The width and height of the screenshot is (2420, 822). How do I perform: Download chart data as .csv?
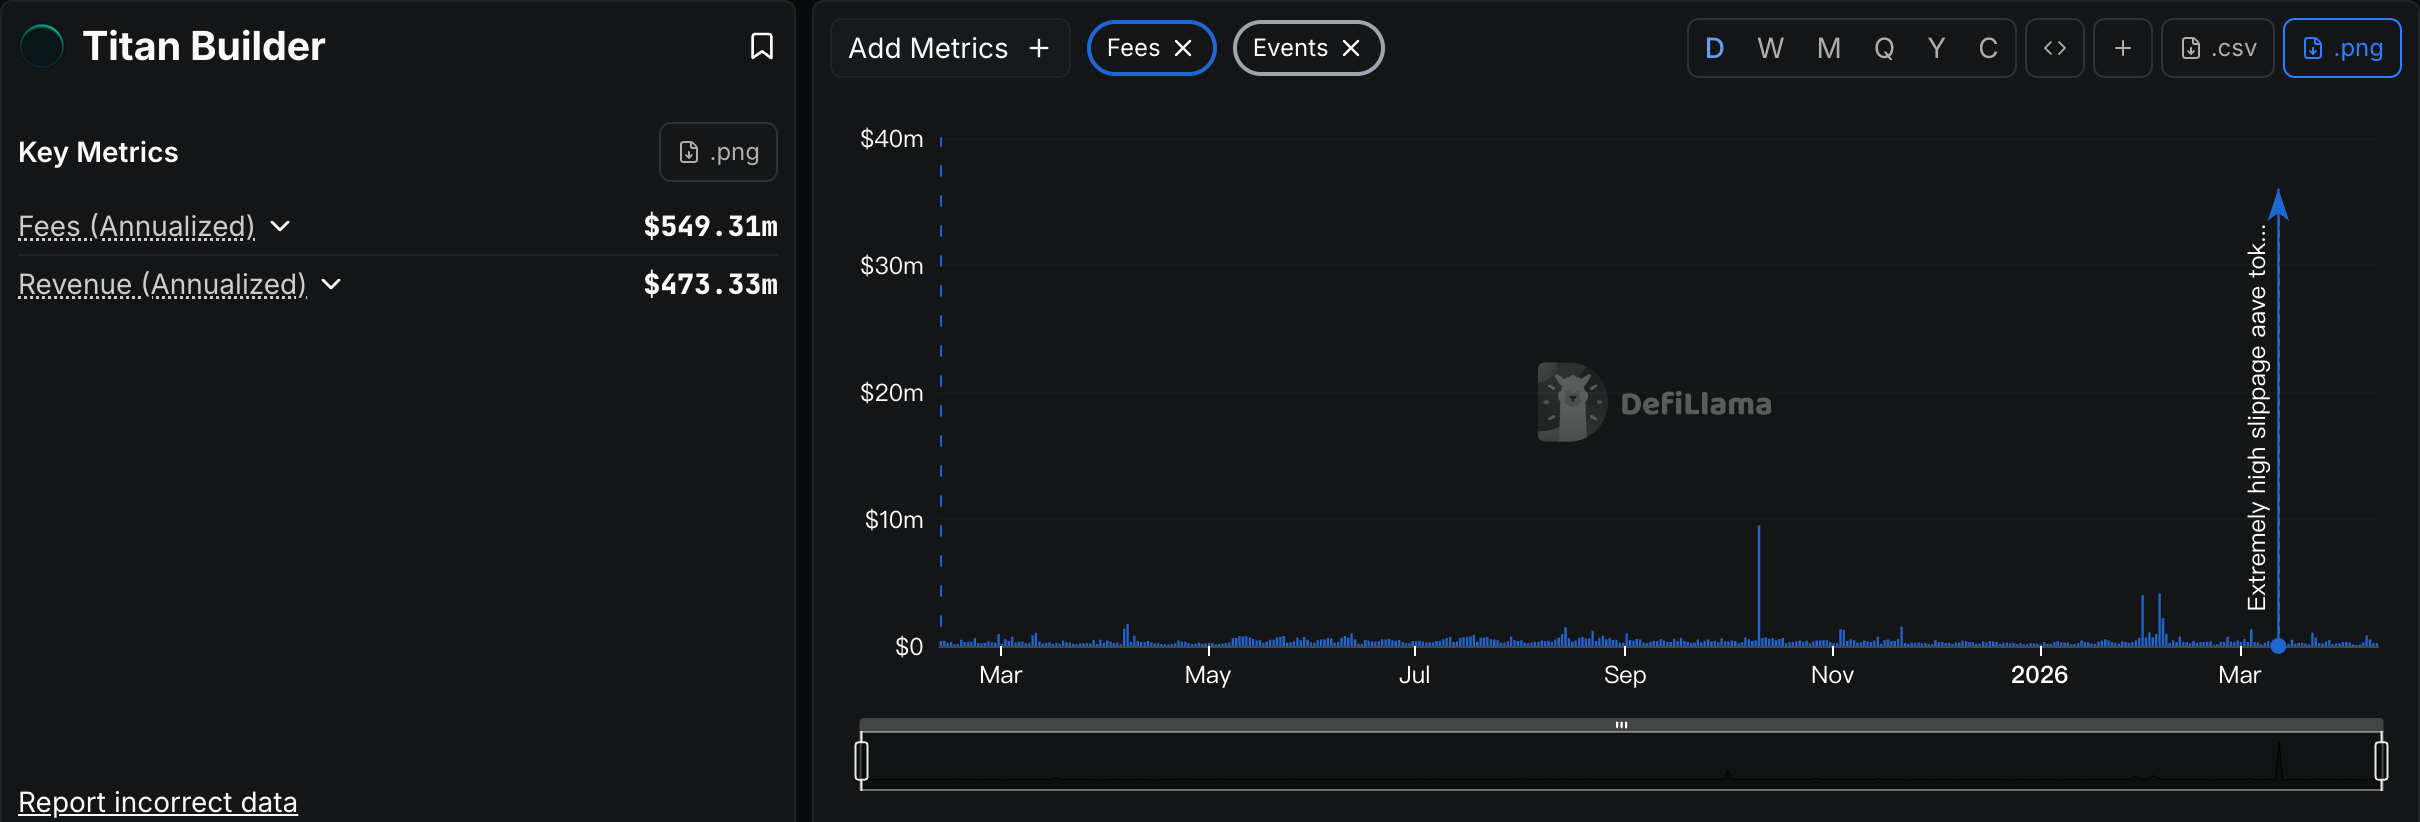tap(2218, 47)
